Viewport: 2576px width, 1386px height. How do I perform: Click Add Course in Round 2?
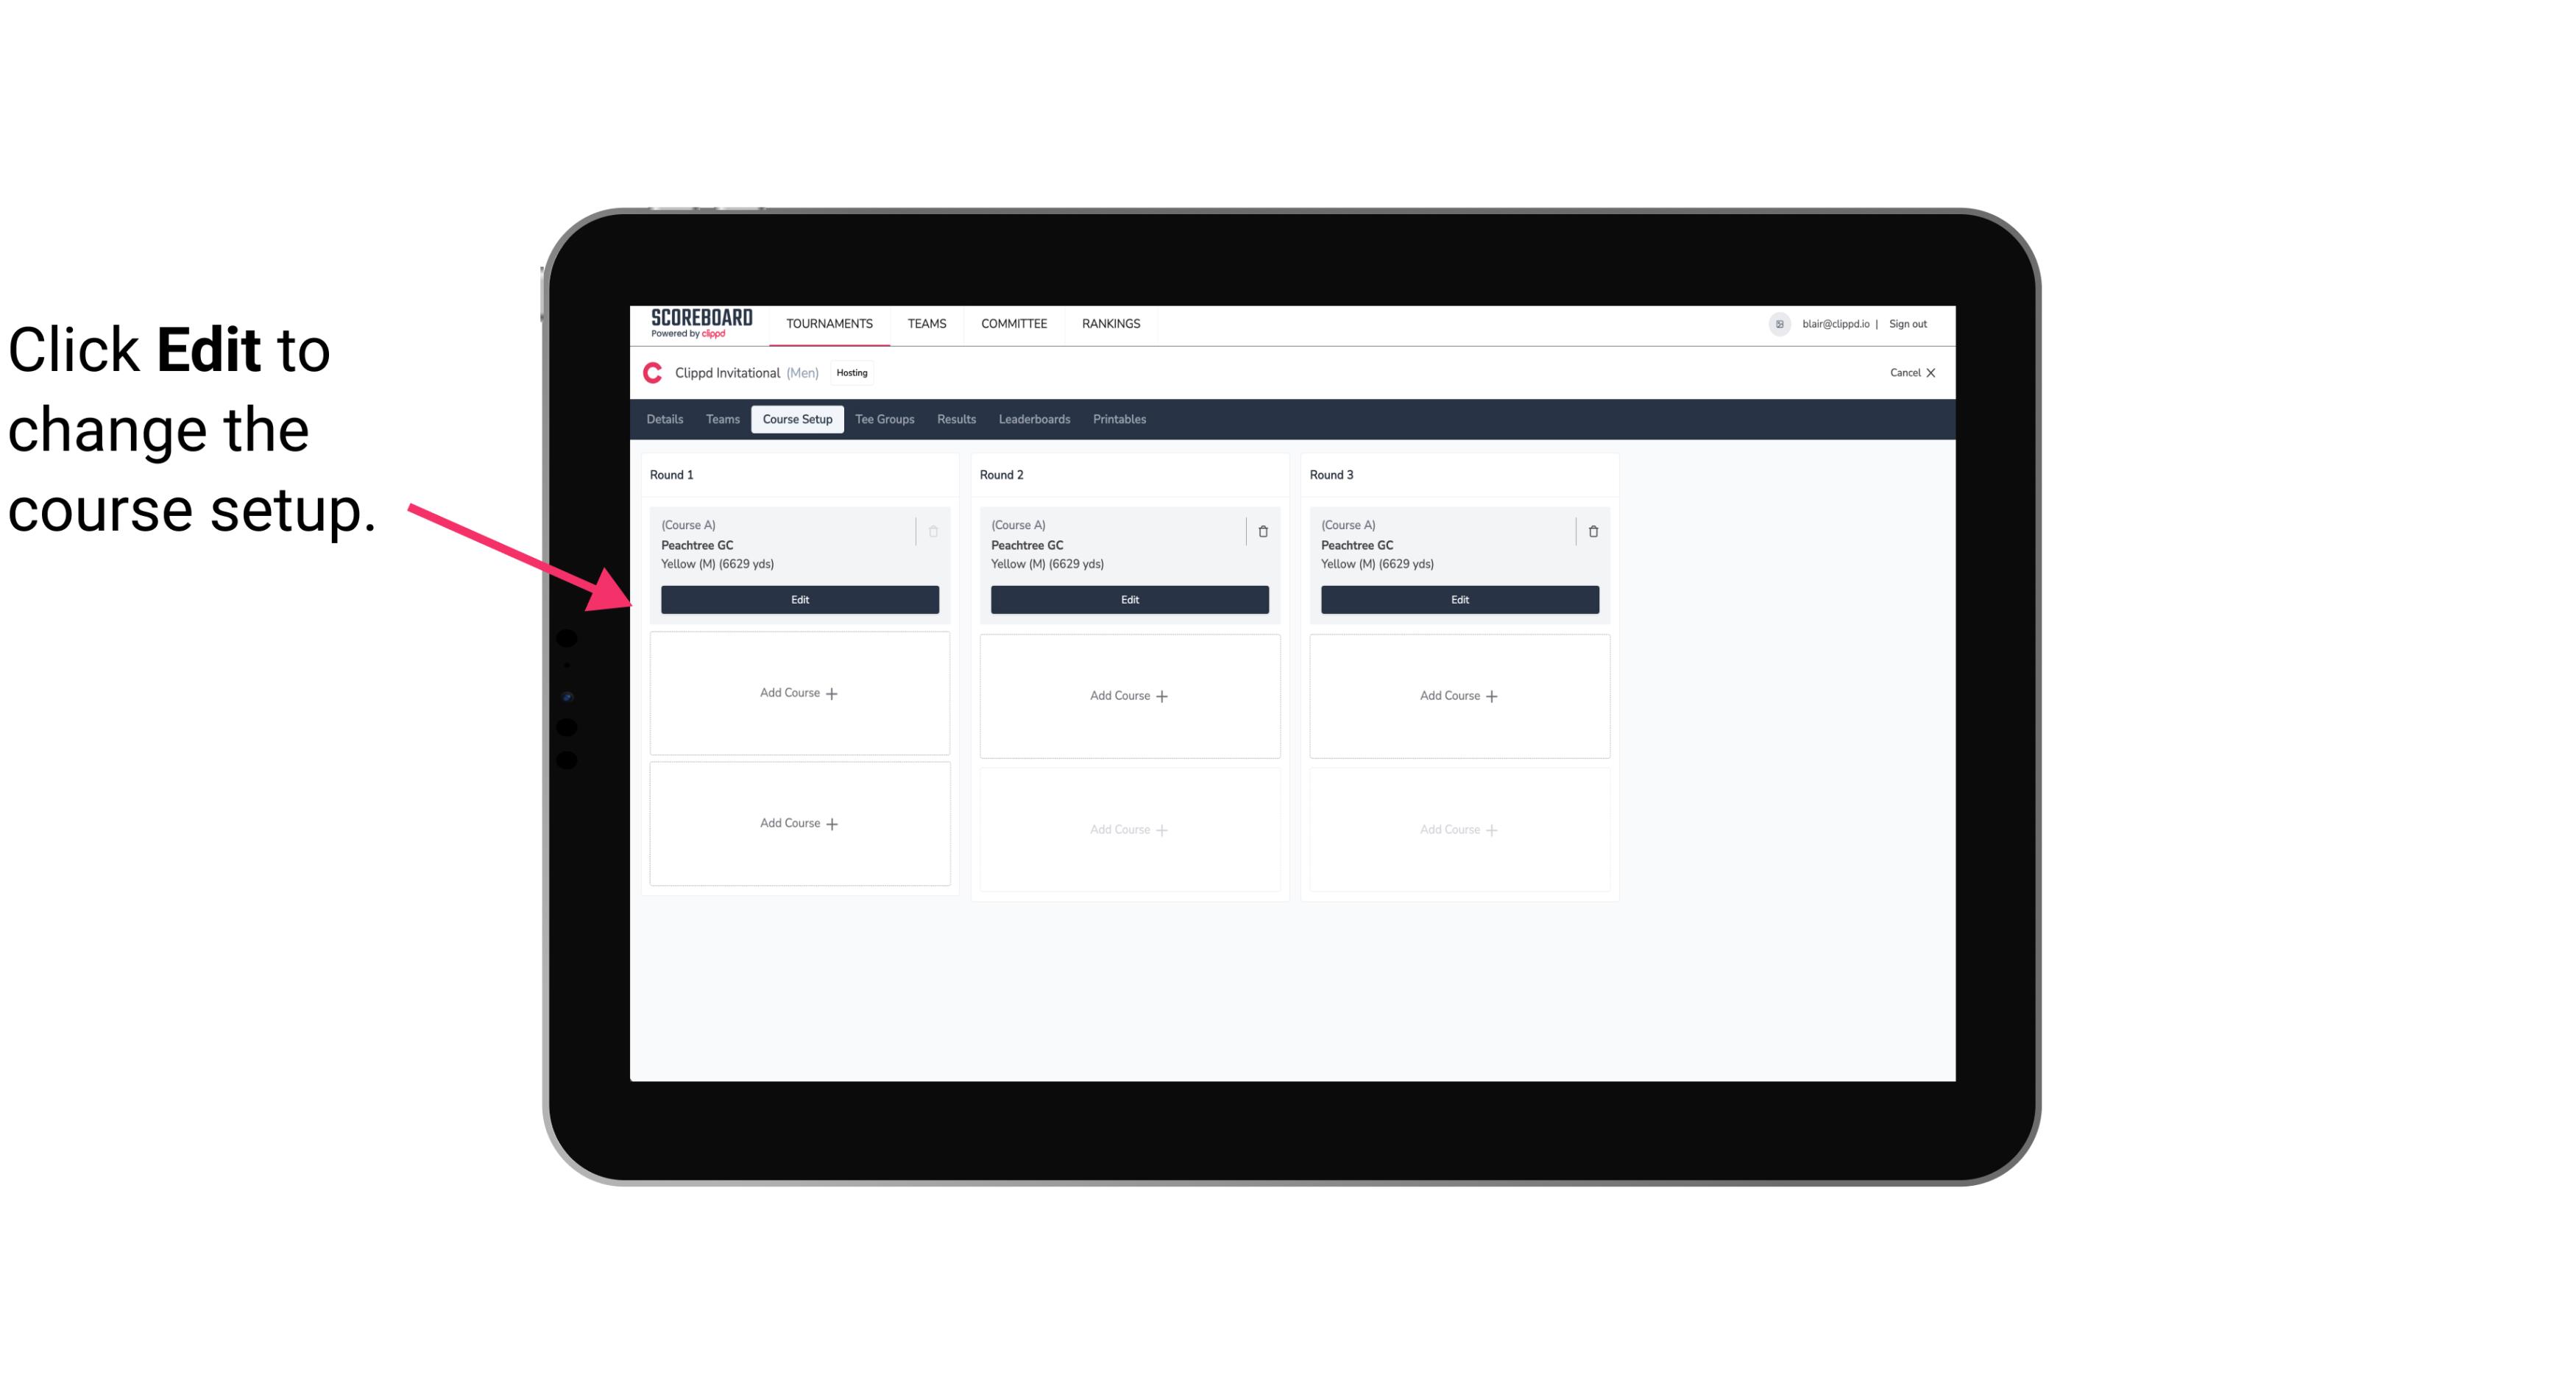pyautogui.click(x=1128, y=695)
